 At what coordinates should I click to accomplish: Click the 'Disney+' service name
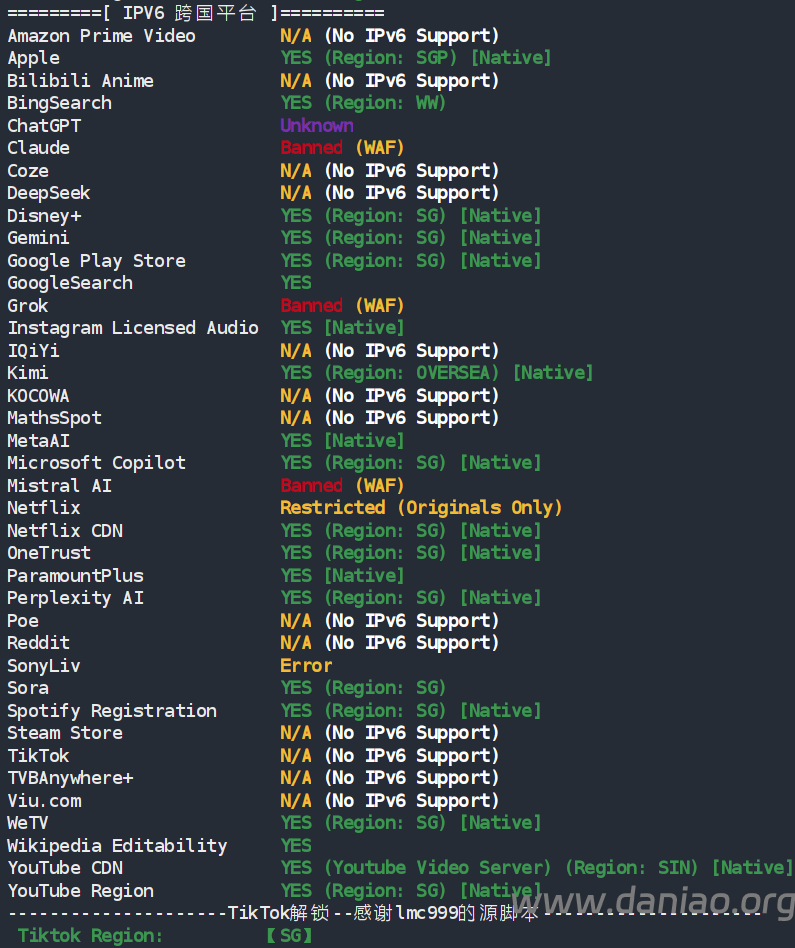point(44,216)
